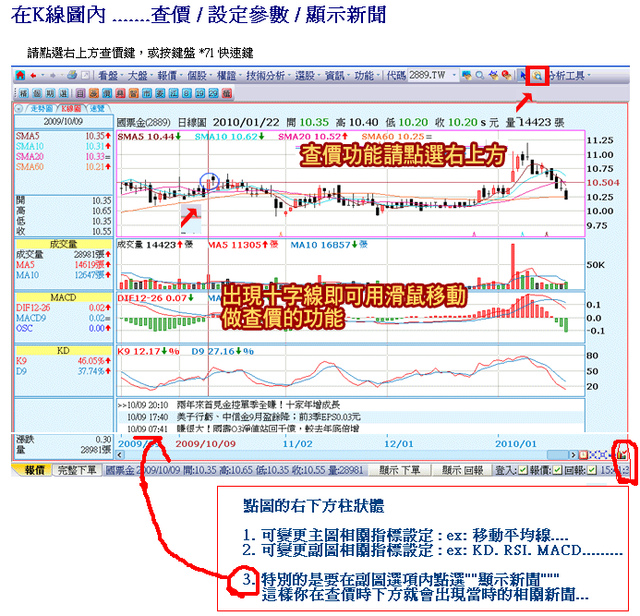Open the 個股 dropdown menu
The image size is (640, 616).
point(200,76)
